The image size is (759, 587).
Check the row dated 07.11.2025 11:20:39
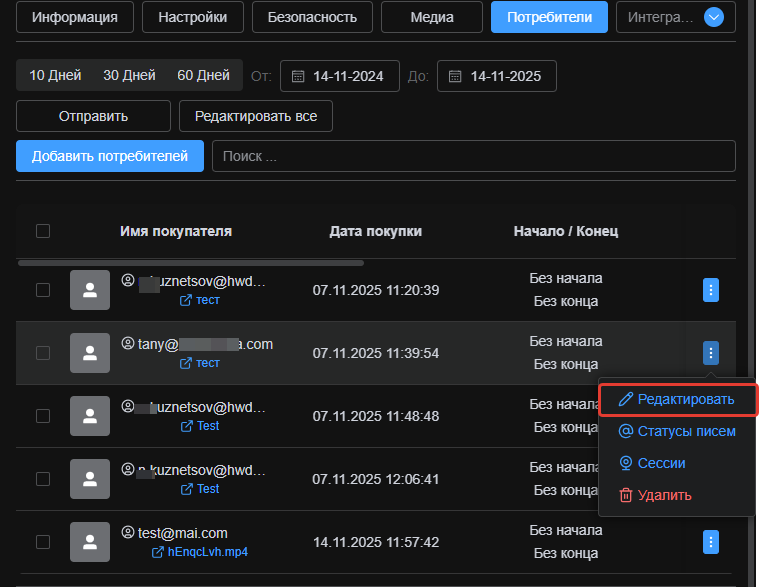point(43,290)
